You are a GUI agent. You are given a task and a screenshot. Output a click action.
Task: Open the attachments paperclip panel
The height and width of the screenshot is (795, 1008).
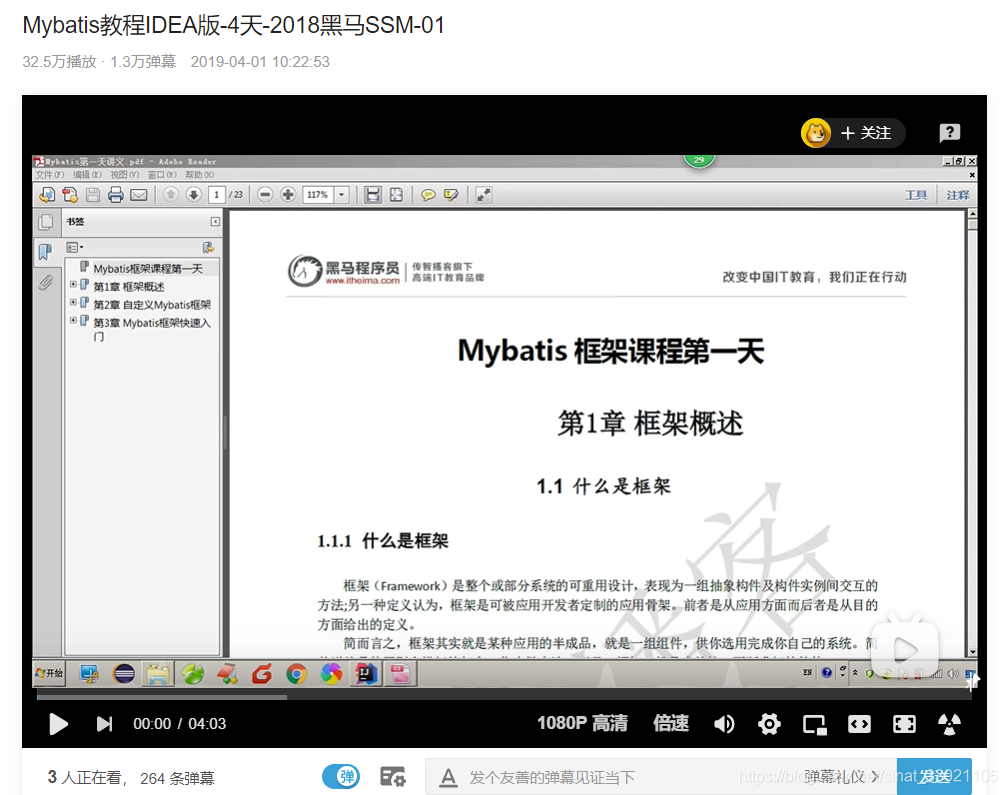coord(45,282)
